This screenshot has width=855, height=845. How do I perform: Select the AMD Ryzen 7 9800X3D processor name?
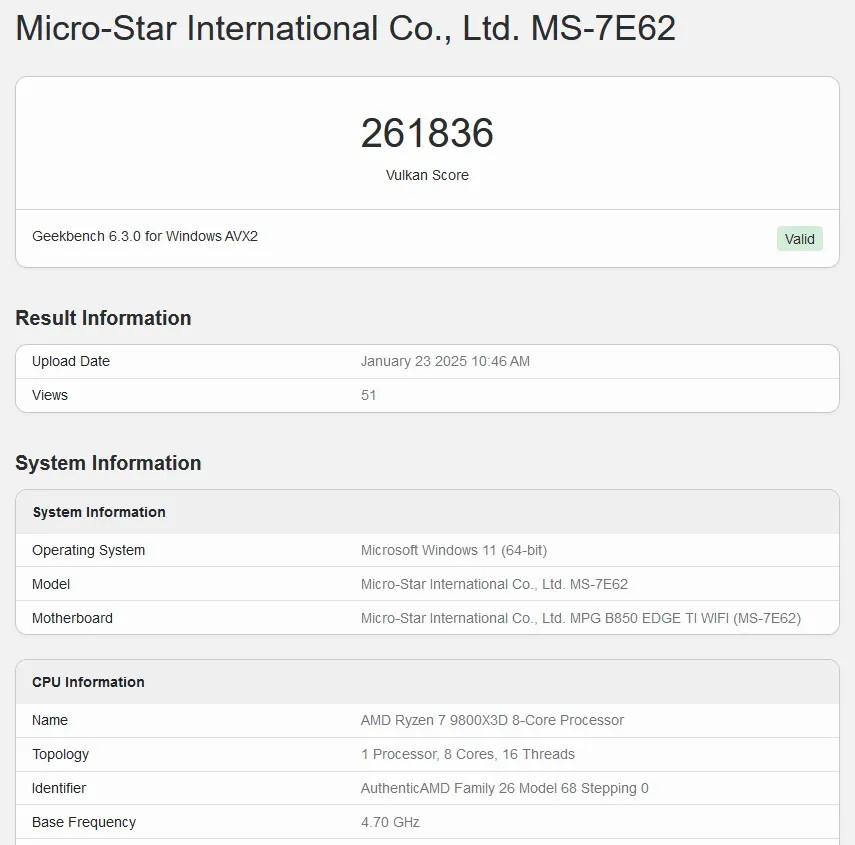click(492, 720)
